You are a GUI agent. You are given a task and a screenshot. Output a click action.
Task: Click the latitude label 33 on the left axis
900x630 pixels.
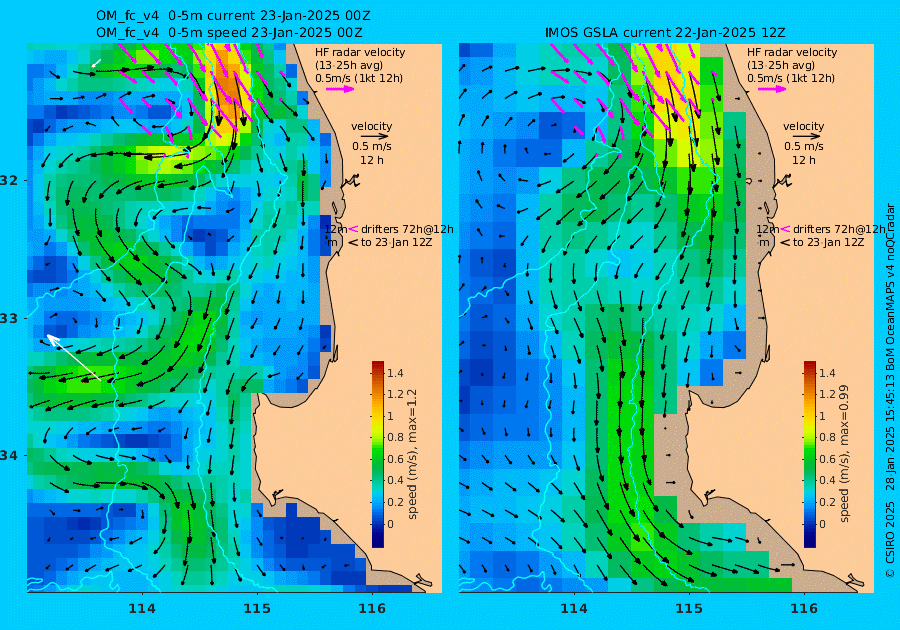click(x=9, y=318)
